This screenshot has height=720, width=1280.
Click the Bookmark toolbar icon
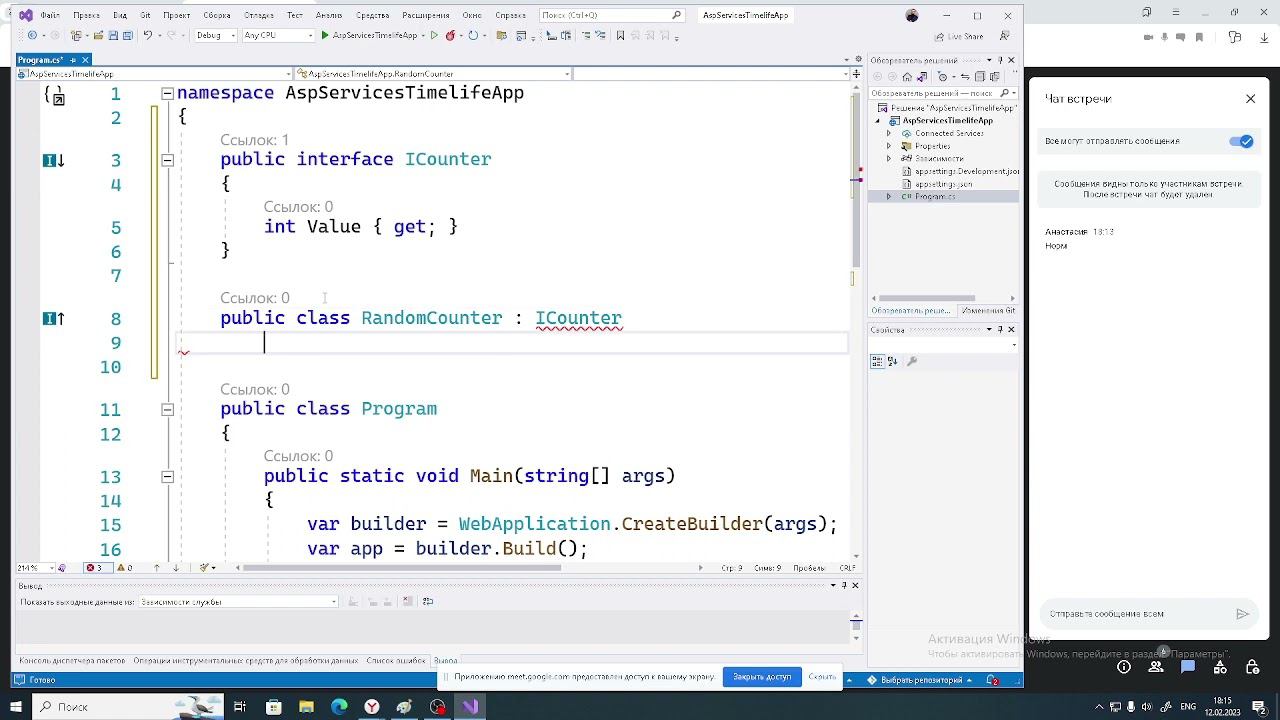pos(620,35)
